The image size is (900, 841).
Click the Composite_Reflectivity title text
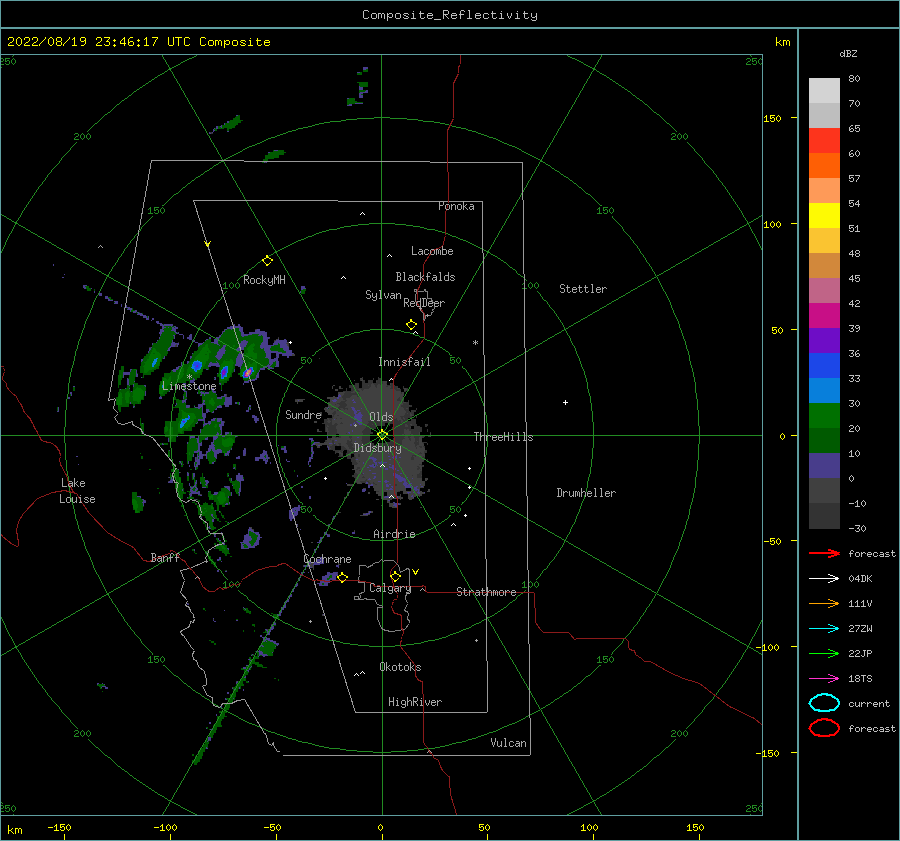pyautogui.click(x=450, y=15)
